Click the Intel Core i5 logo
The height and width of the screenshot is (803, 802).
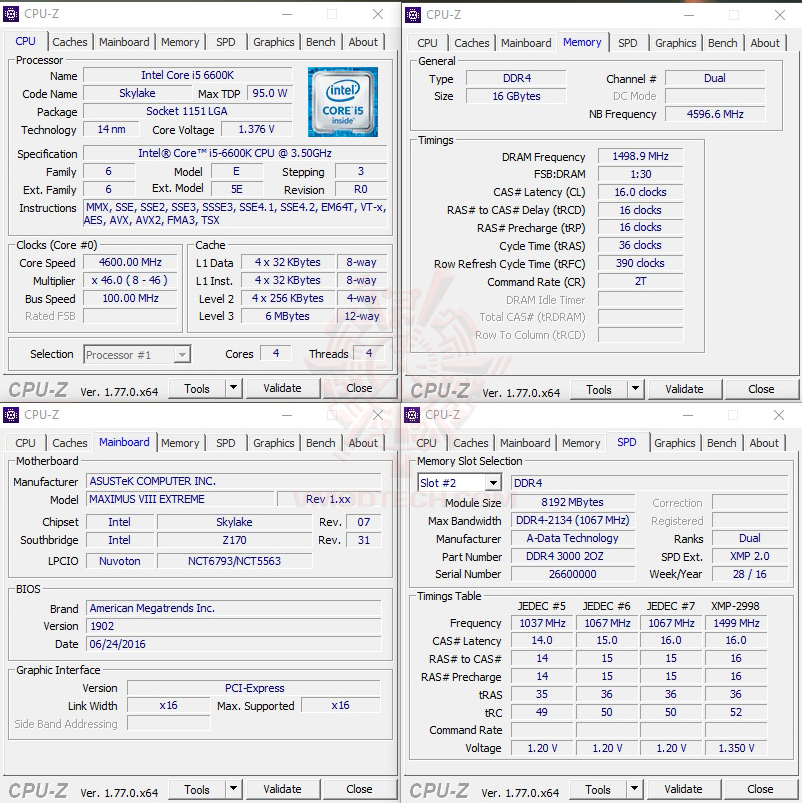pos(343,102)
